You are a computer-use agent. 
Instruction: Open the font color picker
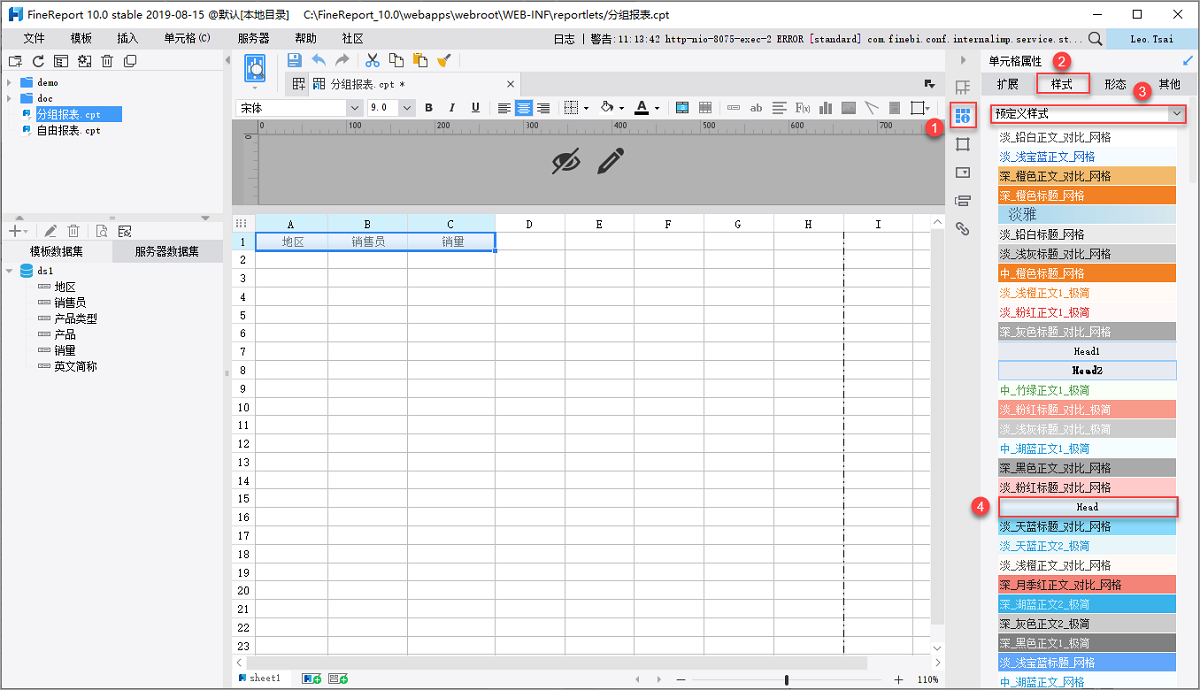[x=647, y=107]
